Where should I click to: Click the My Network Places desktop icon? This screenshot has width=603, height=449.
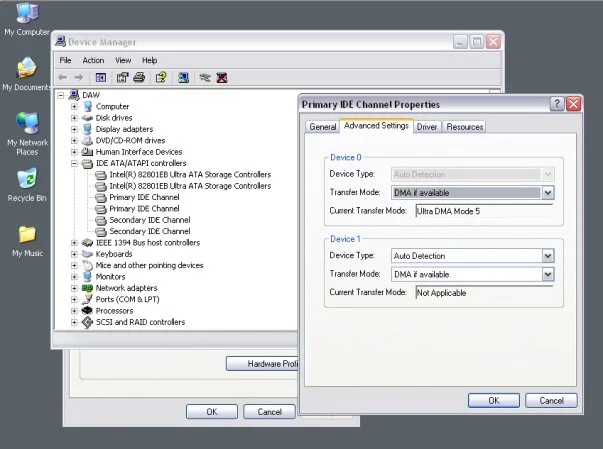tap(27, 123)
